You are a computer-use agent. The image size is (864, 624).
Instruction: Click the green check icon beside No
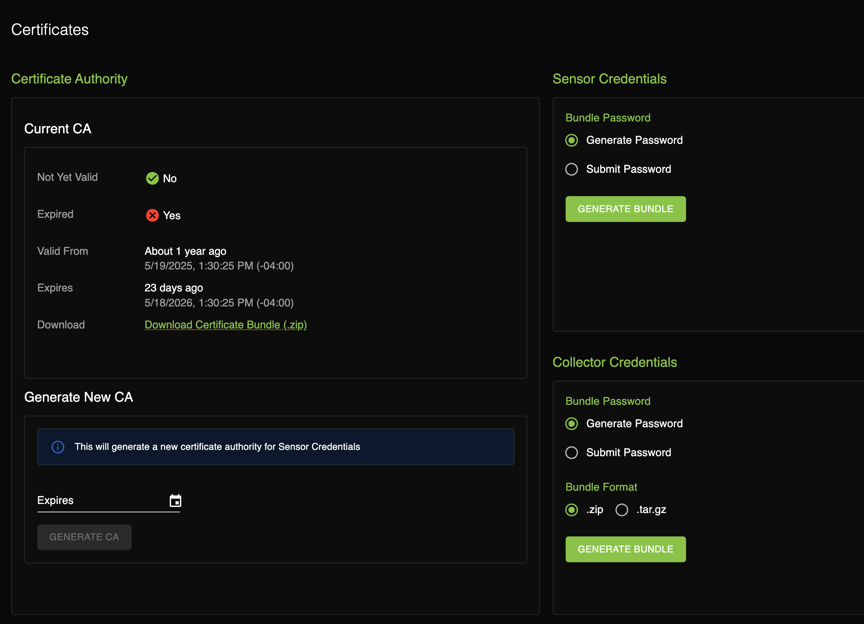pyautogui.click(x=152, y=178)
